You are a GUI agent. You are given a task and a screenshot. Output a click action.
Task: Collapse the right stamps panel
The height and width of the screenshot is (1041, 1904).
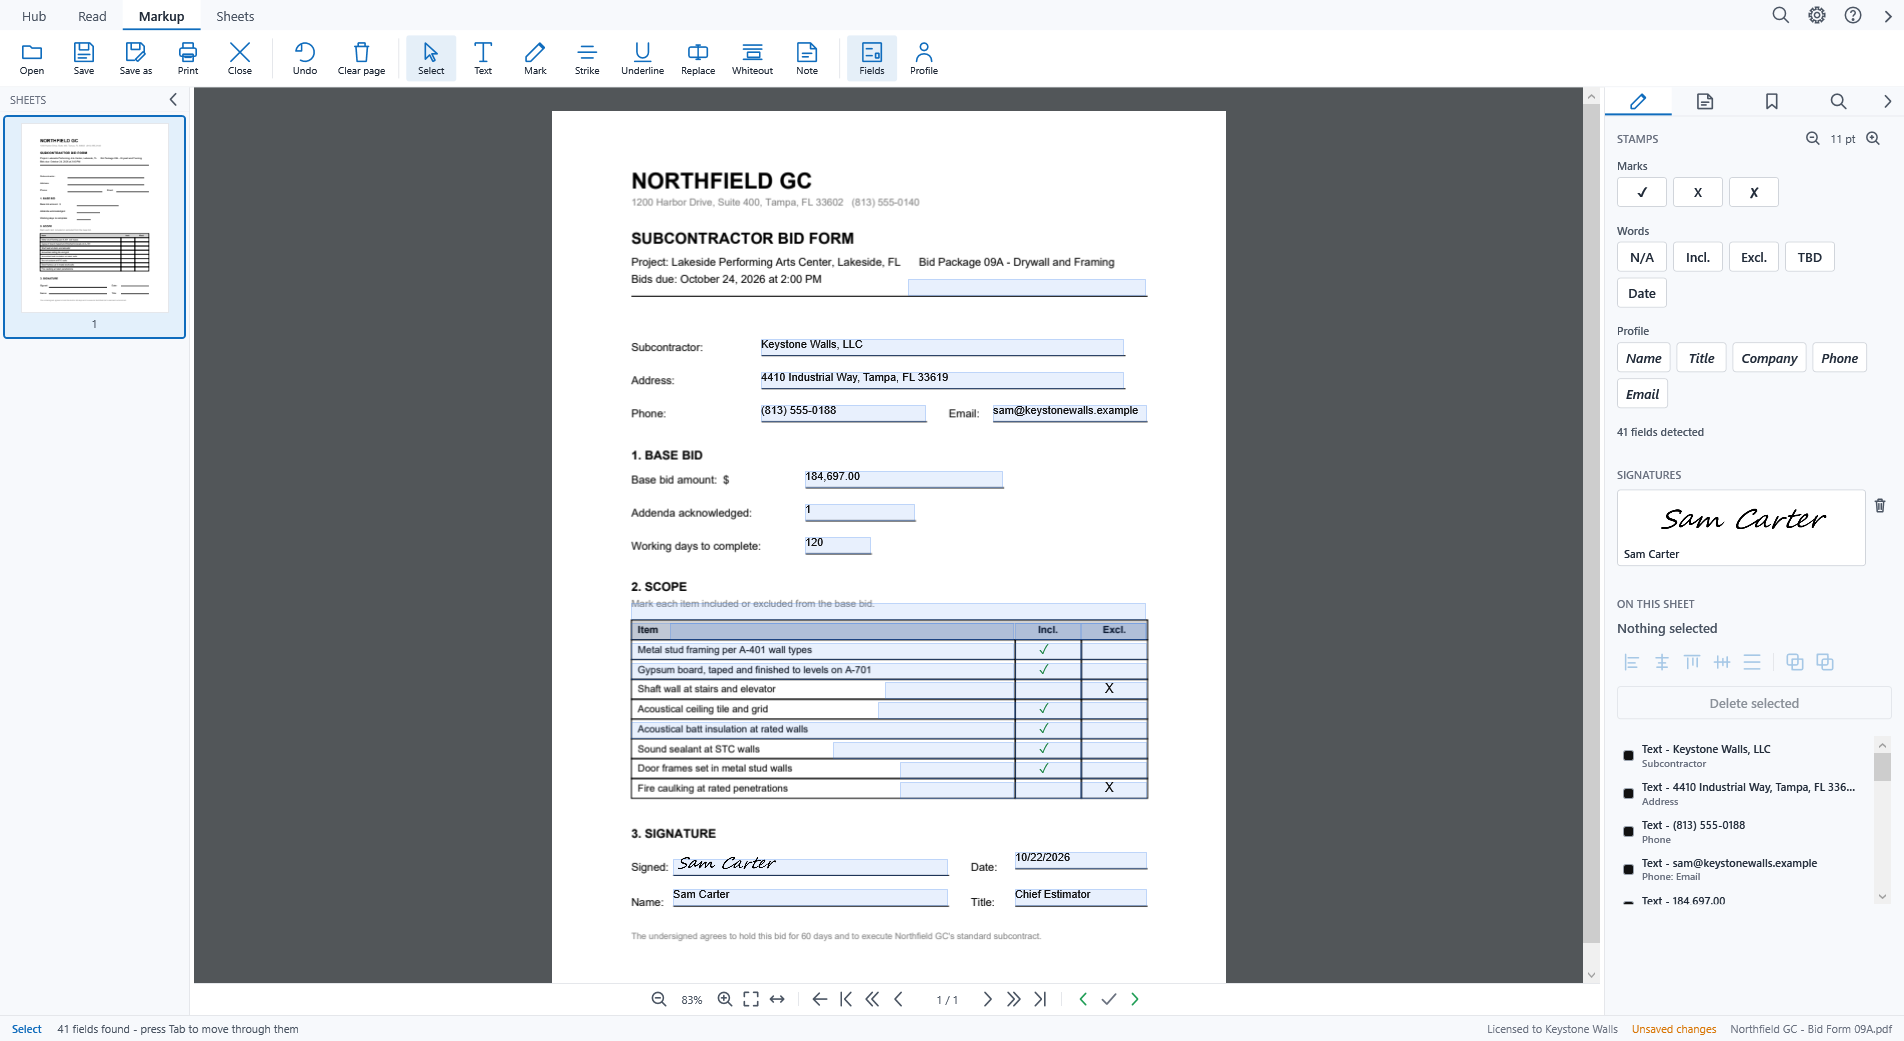click(1887, 101)
